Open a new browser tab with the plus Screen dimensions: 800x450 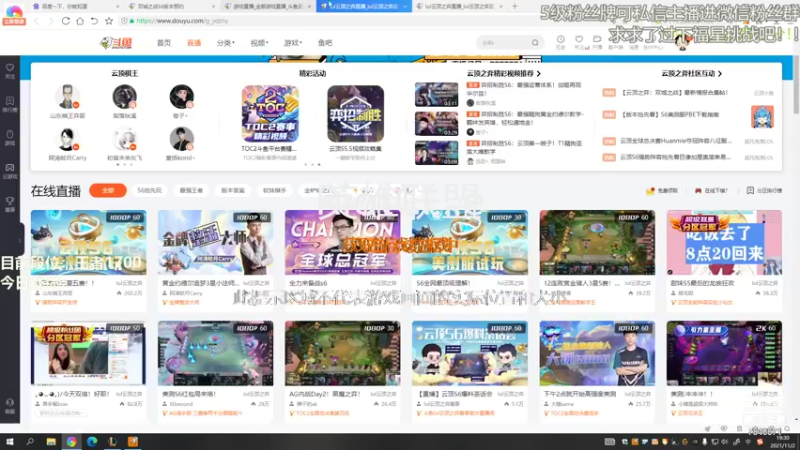point(515,6)
